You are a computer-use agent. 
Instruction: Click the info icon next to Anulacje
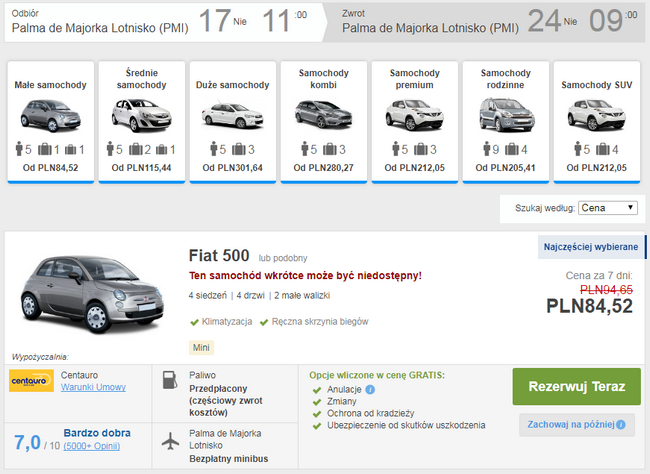(x=370, y=390)
